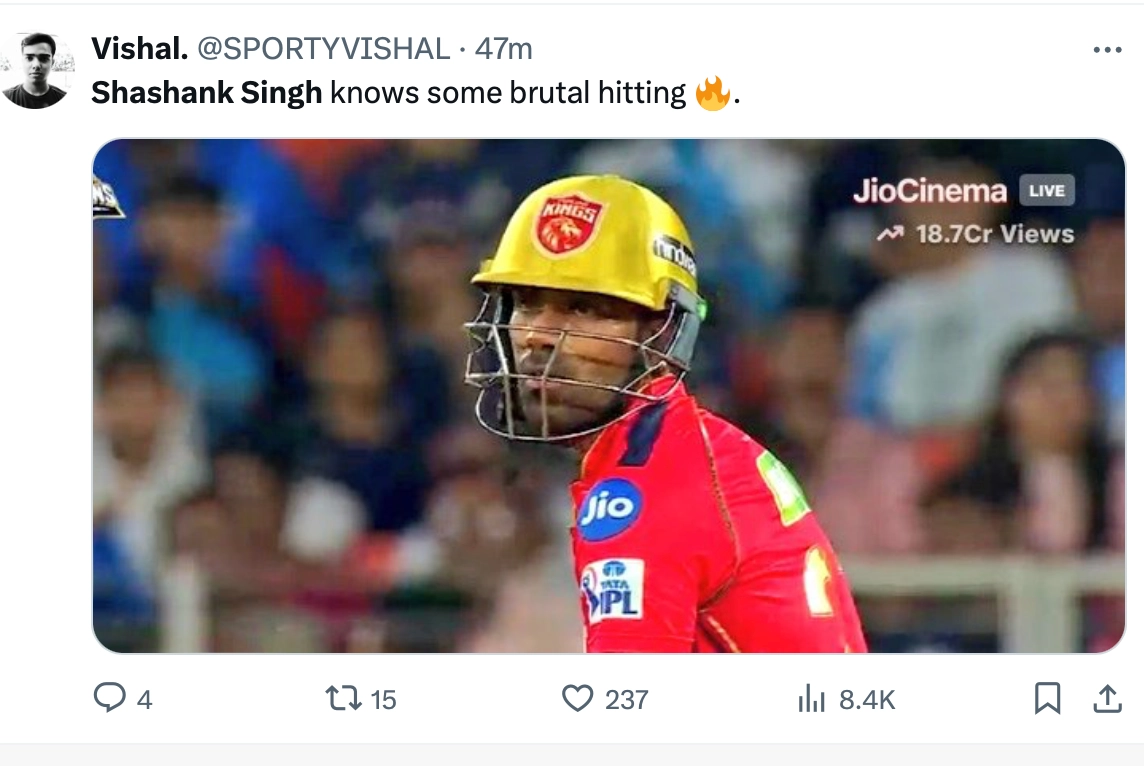This screenshot has height=766, width=1144.
Task: Open view analytics bar chart icon
Action: pos(811,699)
